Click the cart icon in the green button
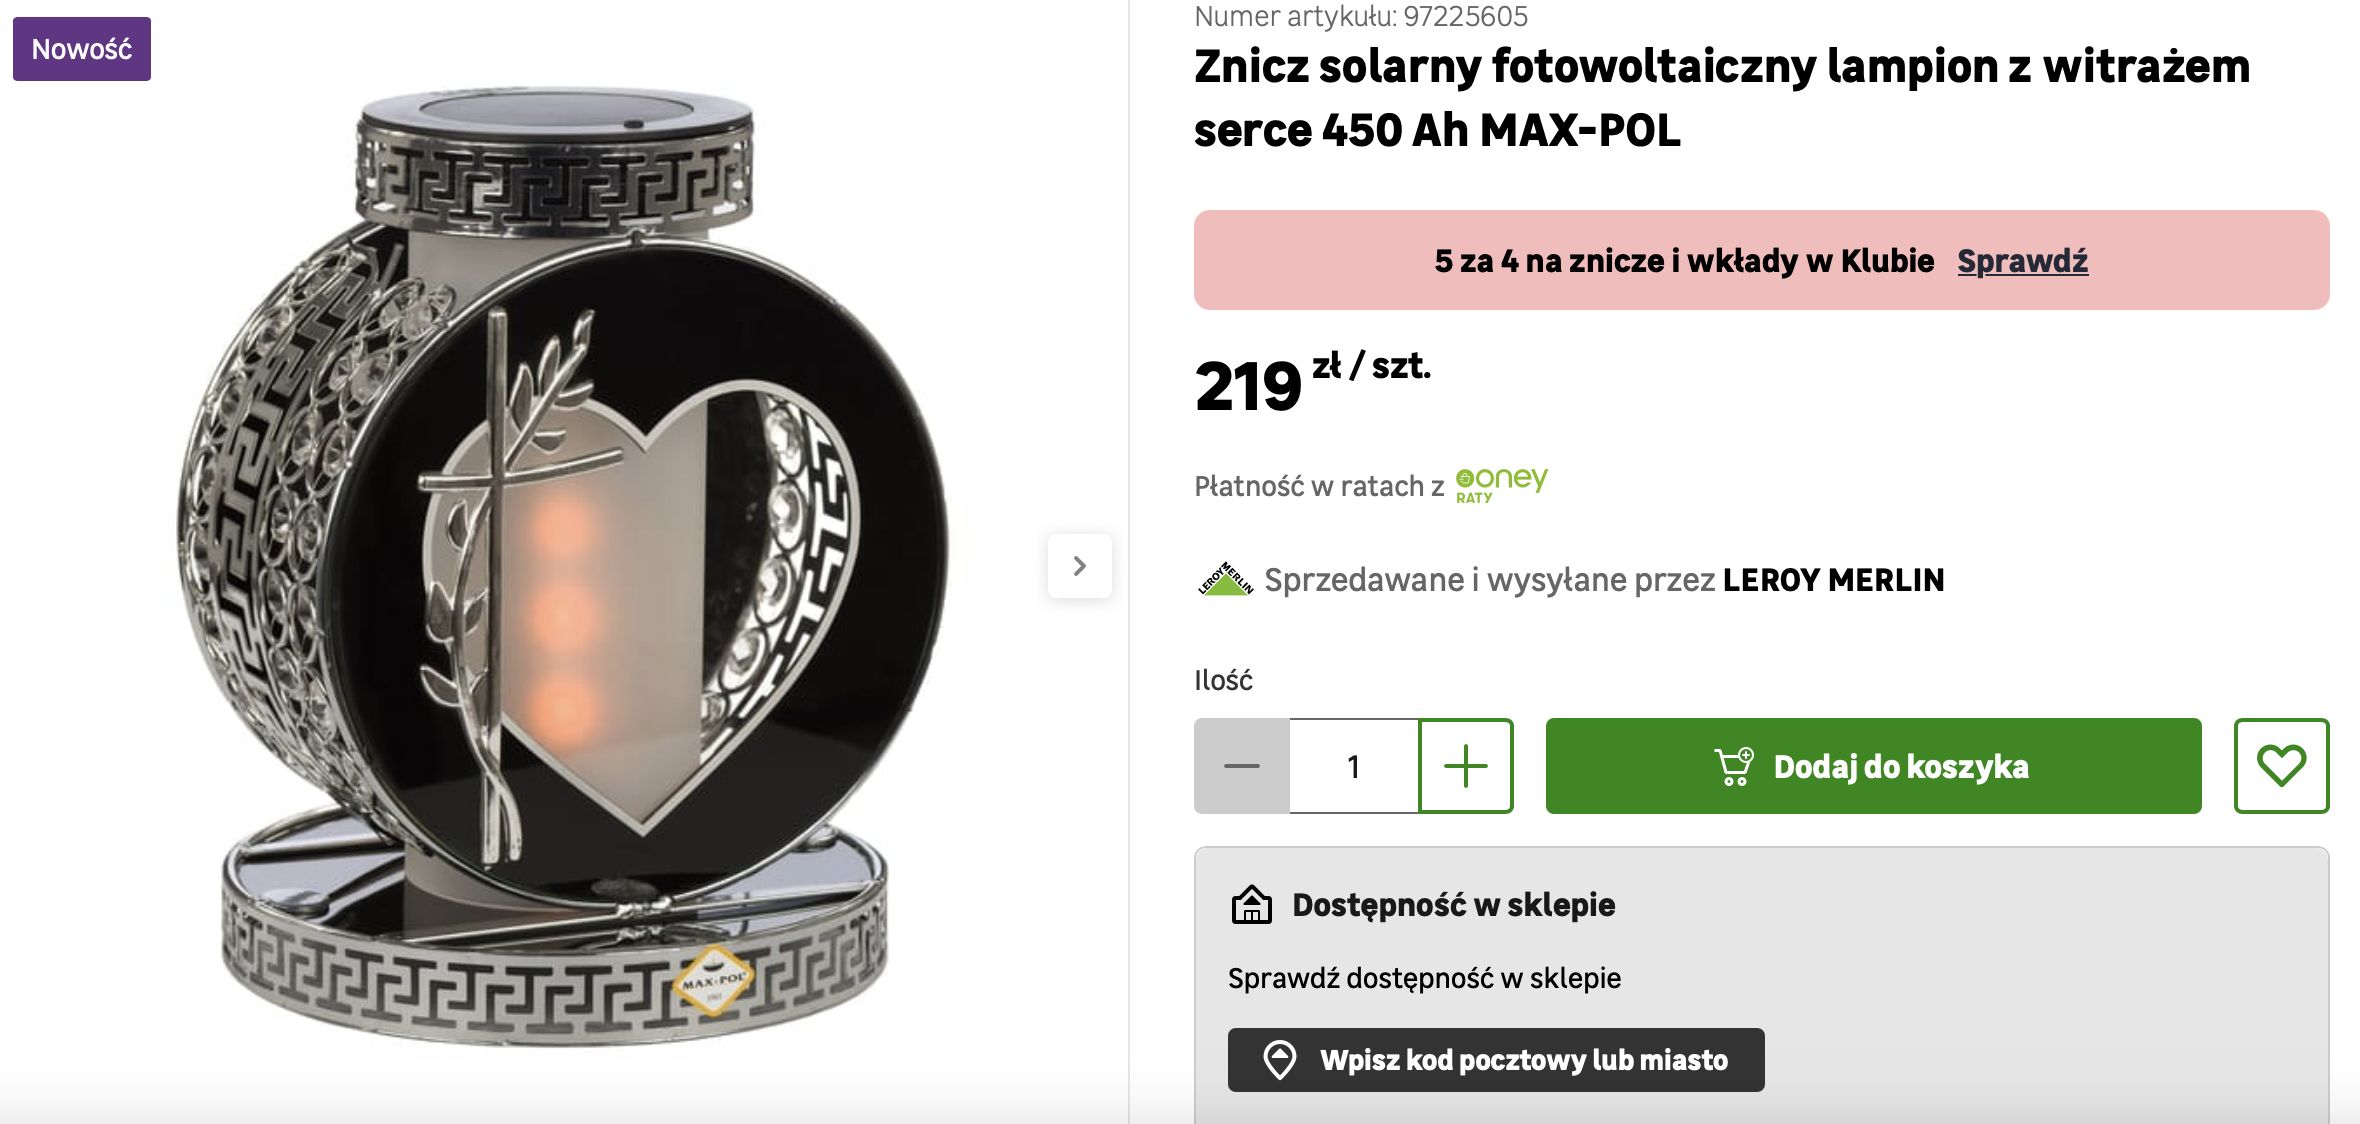The image size is (2360, 1124). click(x=1734, y=767)
